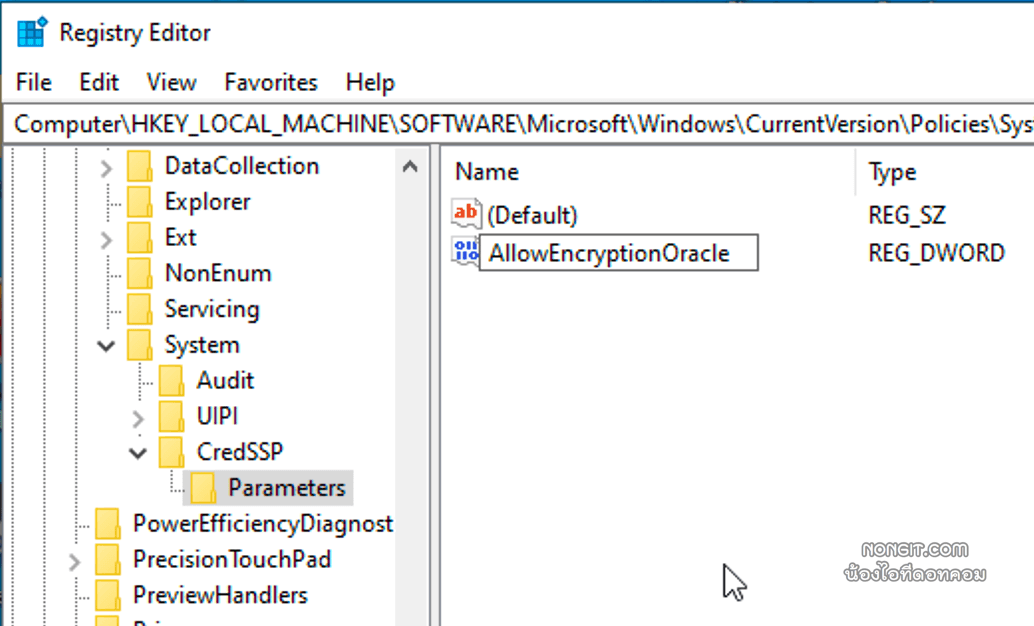Expand the PreviewHandlers key
This screenshot has width=1034, height=626.
pyautogui.click(x=72, y=595)
